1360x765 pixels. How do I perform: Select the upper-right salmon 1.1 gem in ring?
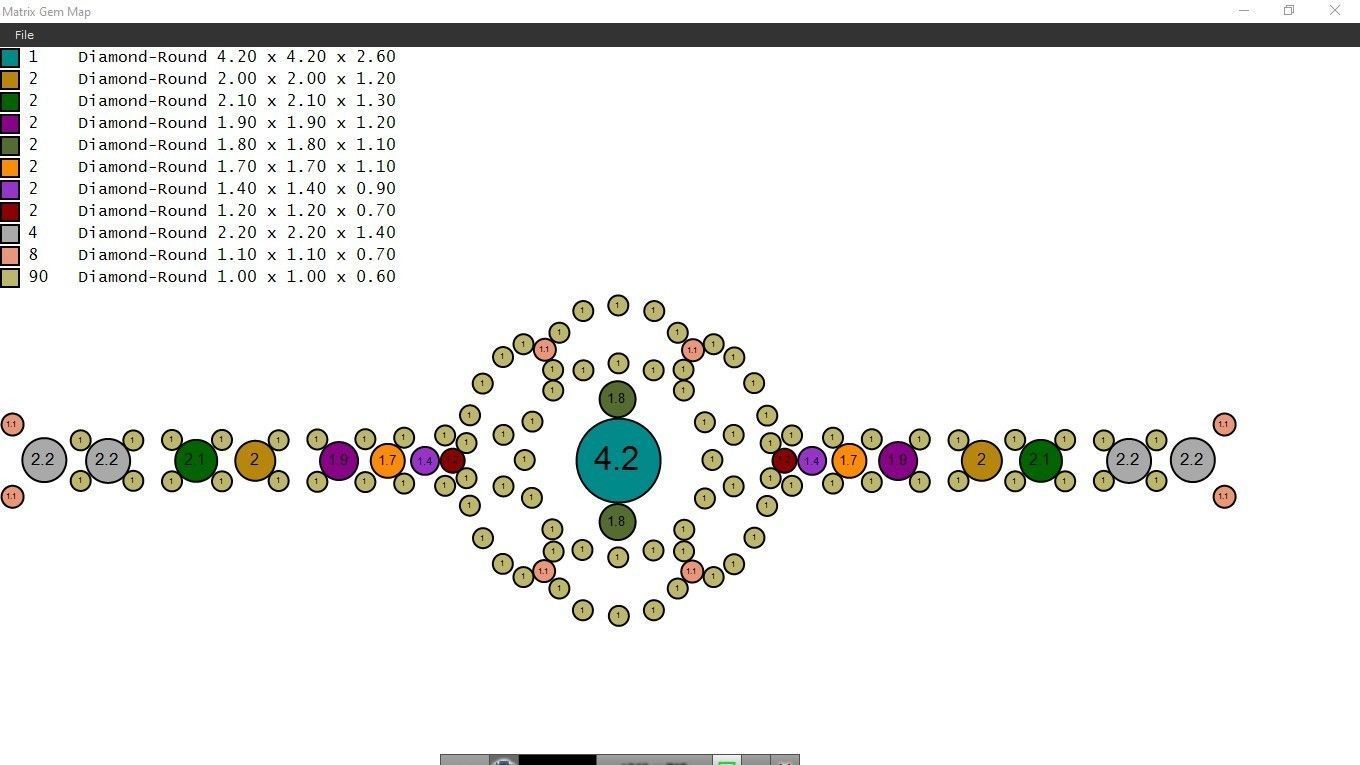[692, 349]
